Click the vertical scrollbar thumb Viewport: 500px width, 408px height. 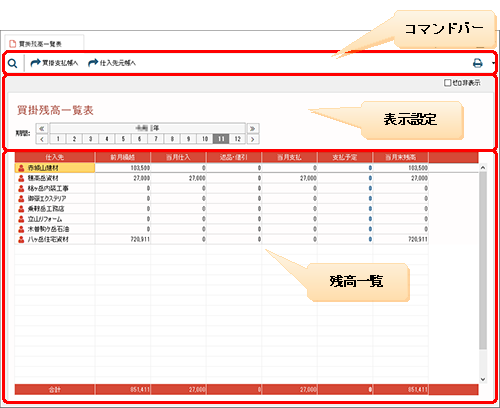click(483, 260)
